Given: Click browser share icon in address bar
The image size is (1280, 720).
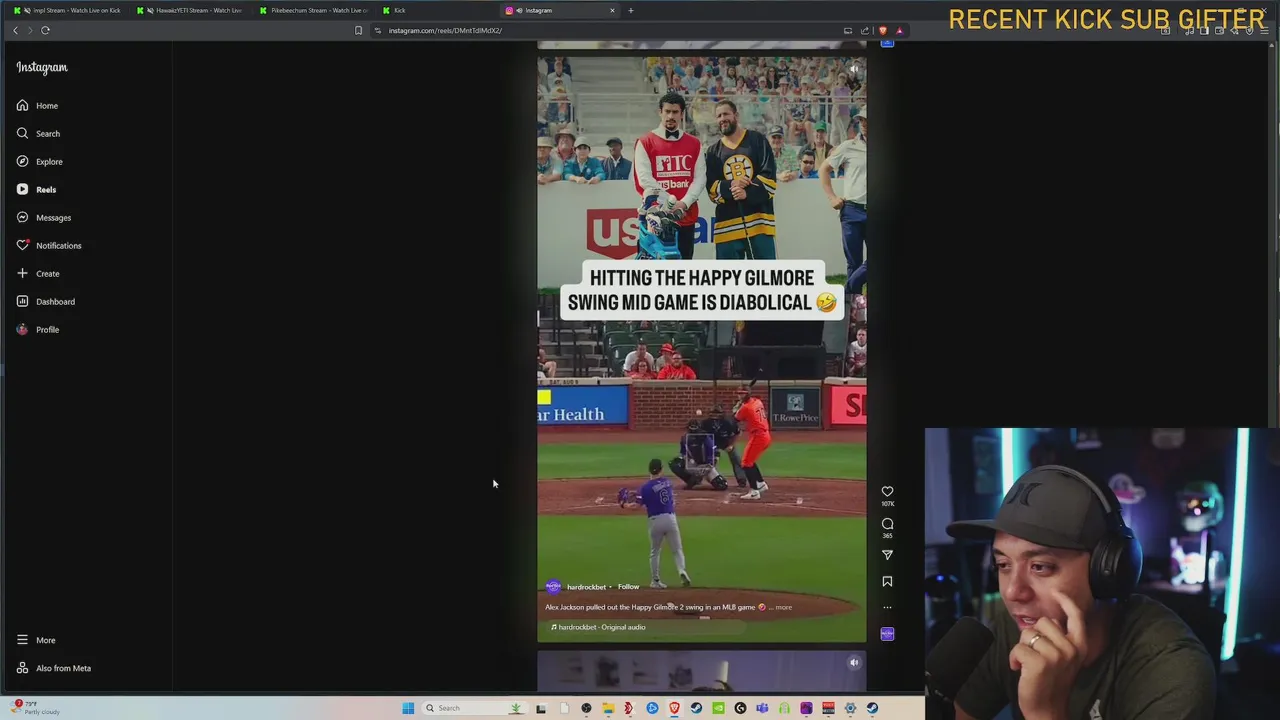Looking at the screenshot, I should tap(865, 30).
